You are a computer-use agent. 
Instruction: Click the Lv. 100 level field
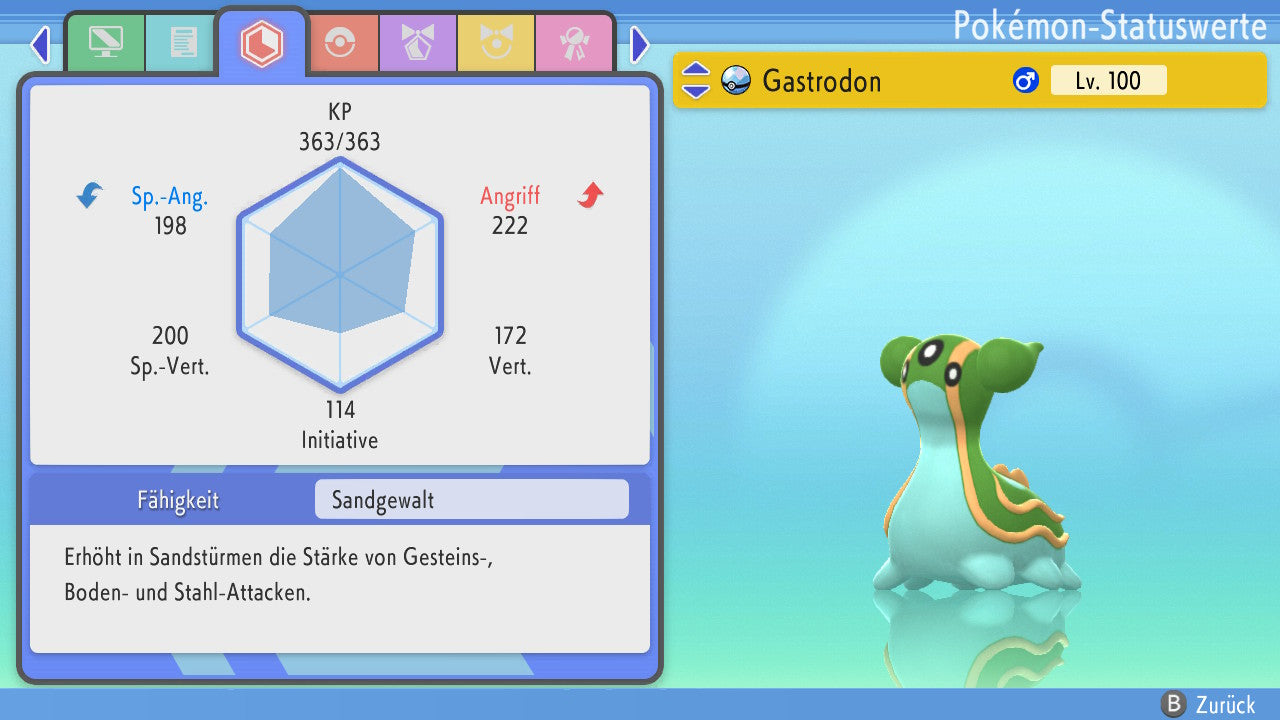coord(1108,80)
